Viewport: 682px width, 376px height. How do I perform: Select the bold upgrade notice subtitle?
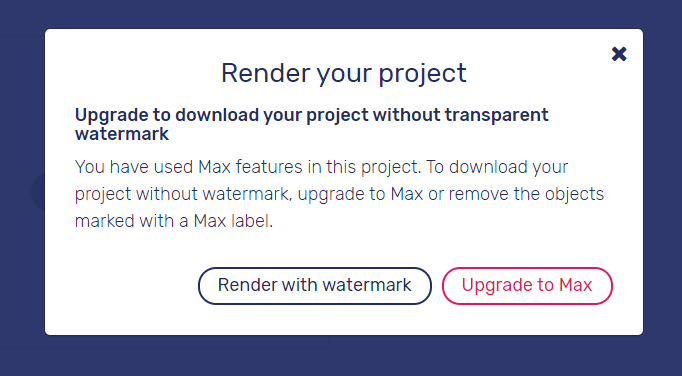[311, 124]
